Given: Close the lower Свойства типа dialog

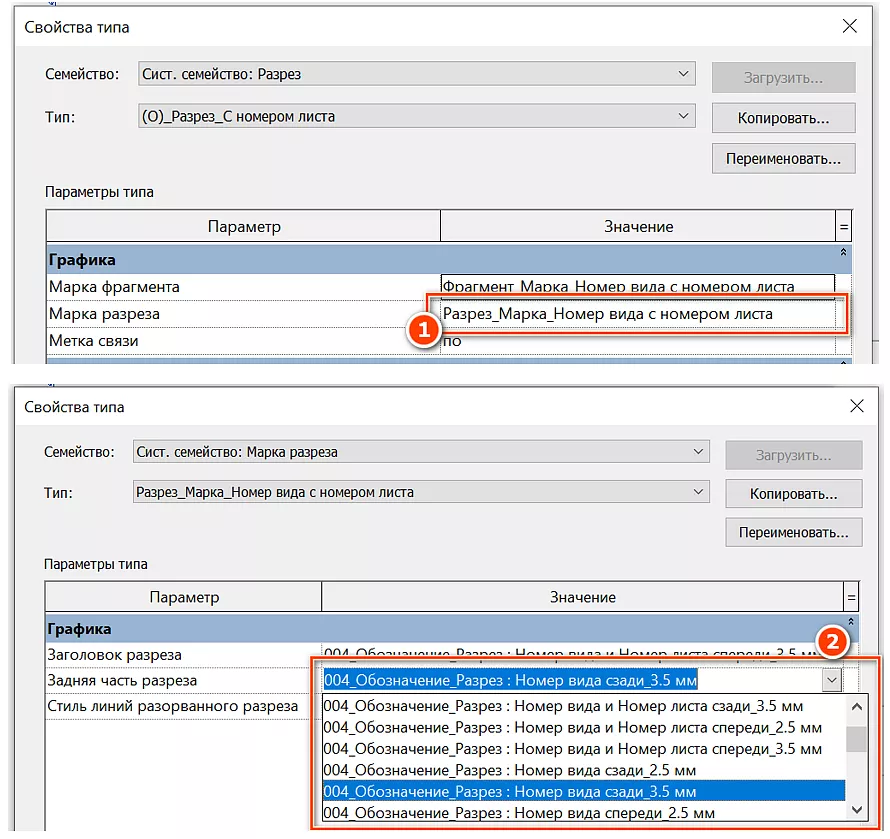Looking at the screenshot, I should (856, 406).
